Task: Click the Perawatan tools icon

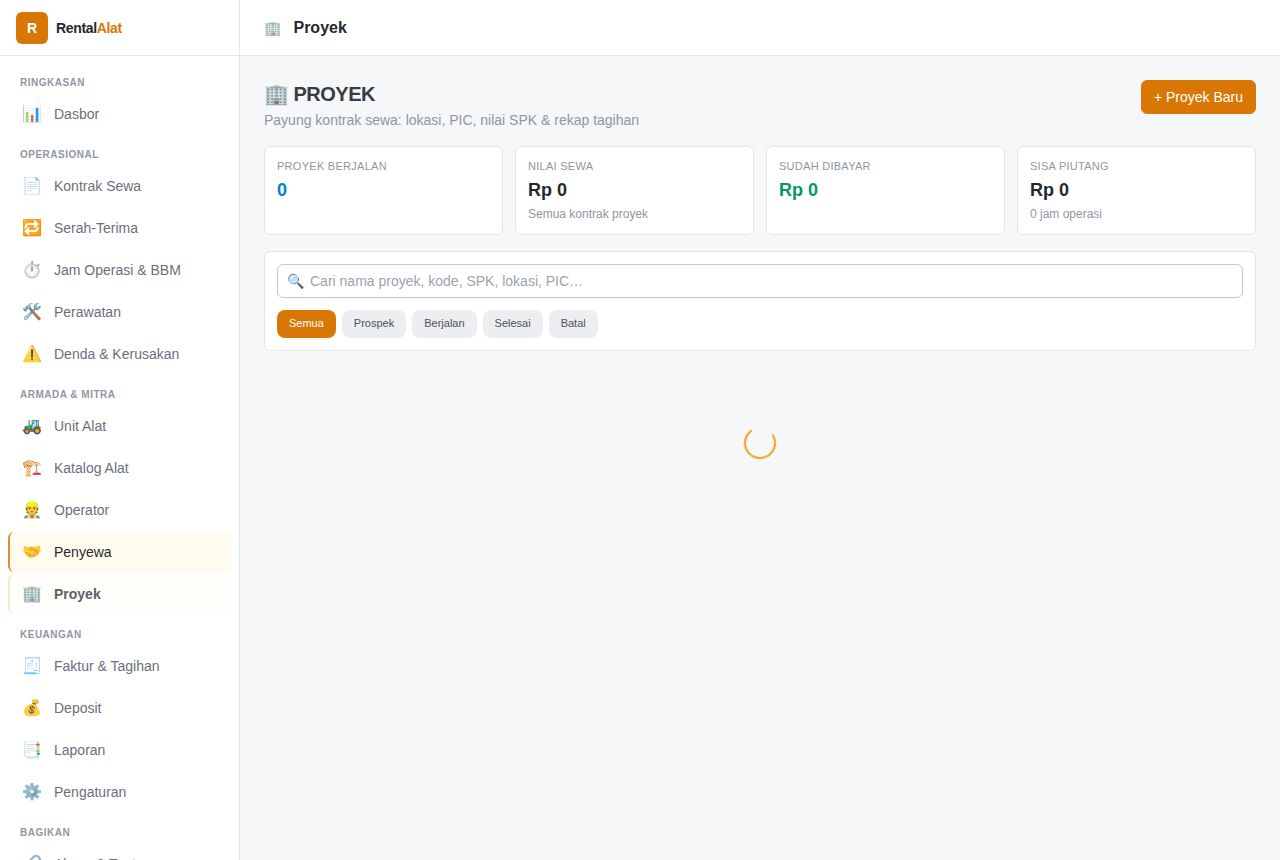Action: (32, 312)
